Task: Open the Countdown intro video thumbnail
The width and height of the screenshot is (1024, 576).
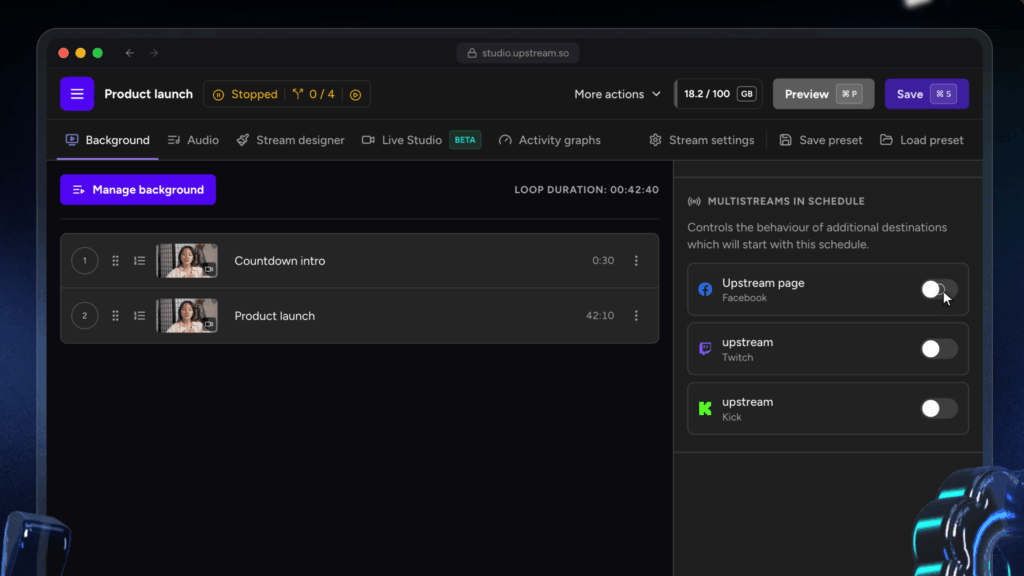Action: [187, 261]
